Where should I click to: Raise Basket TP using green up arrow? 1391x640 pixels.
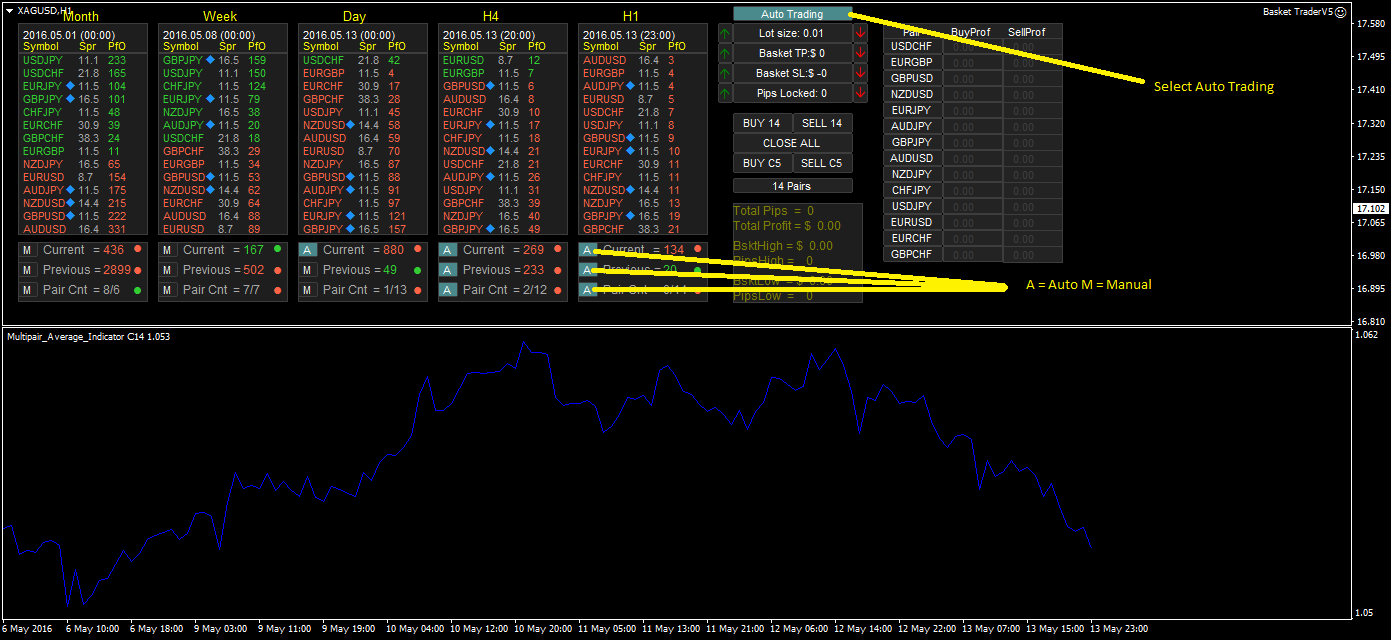point(725,53)
